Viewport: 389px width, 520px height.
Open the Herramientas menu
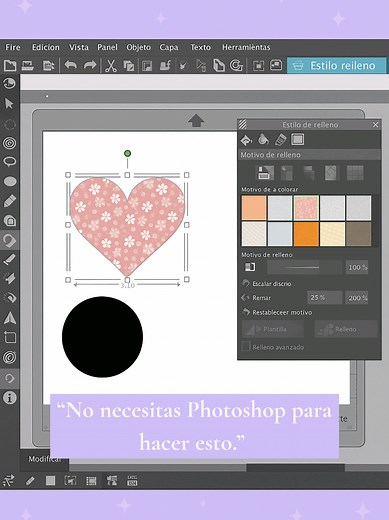pyautogui.click(x=246, y=47)
